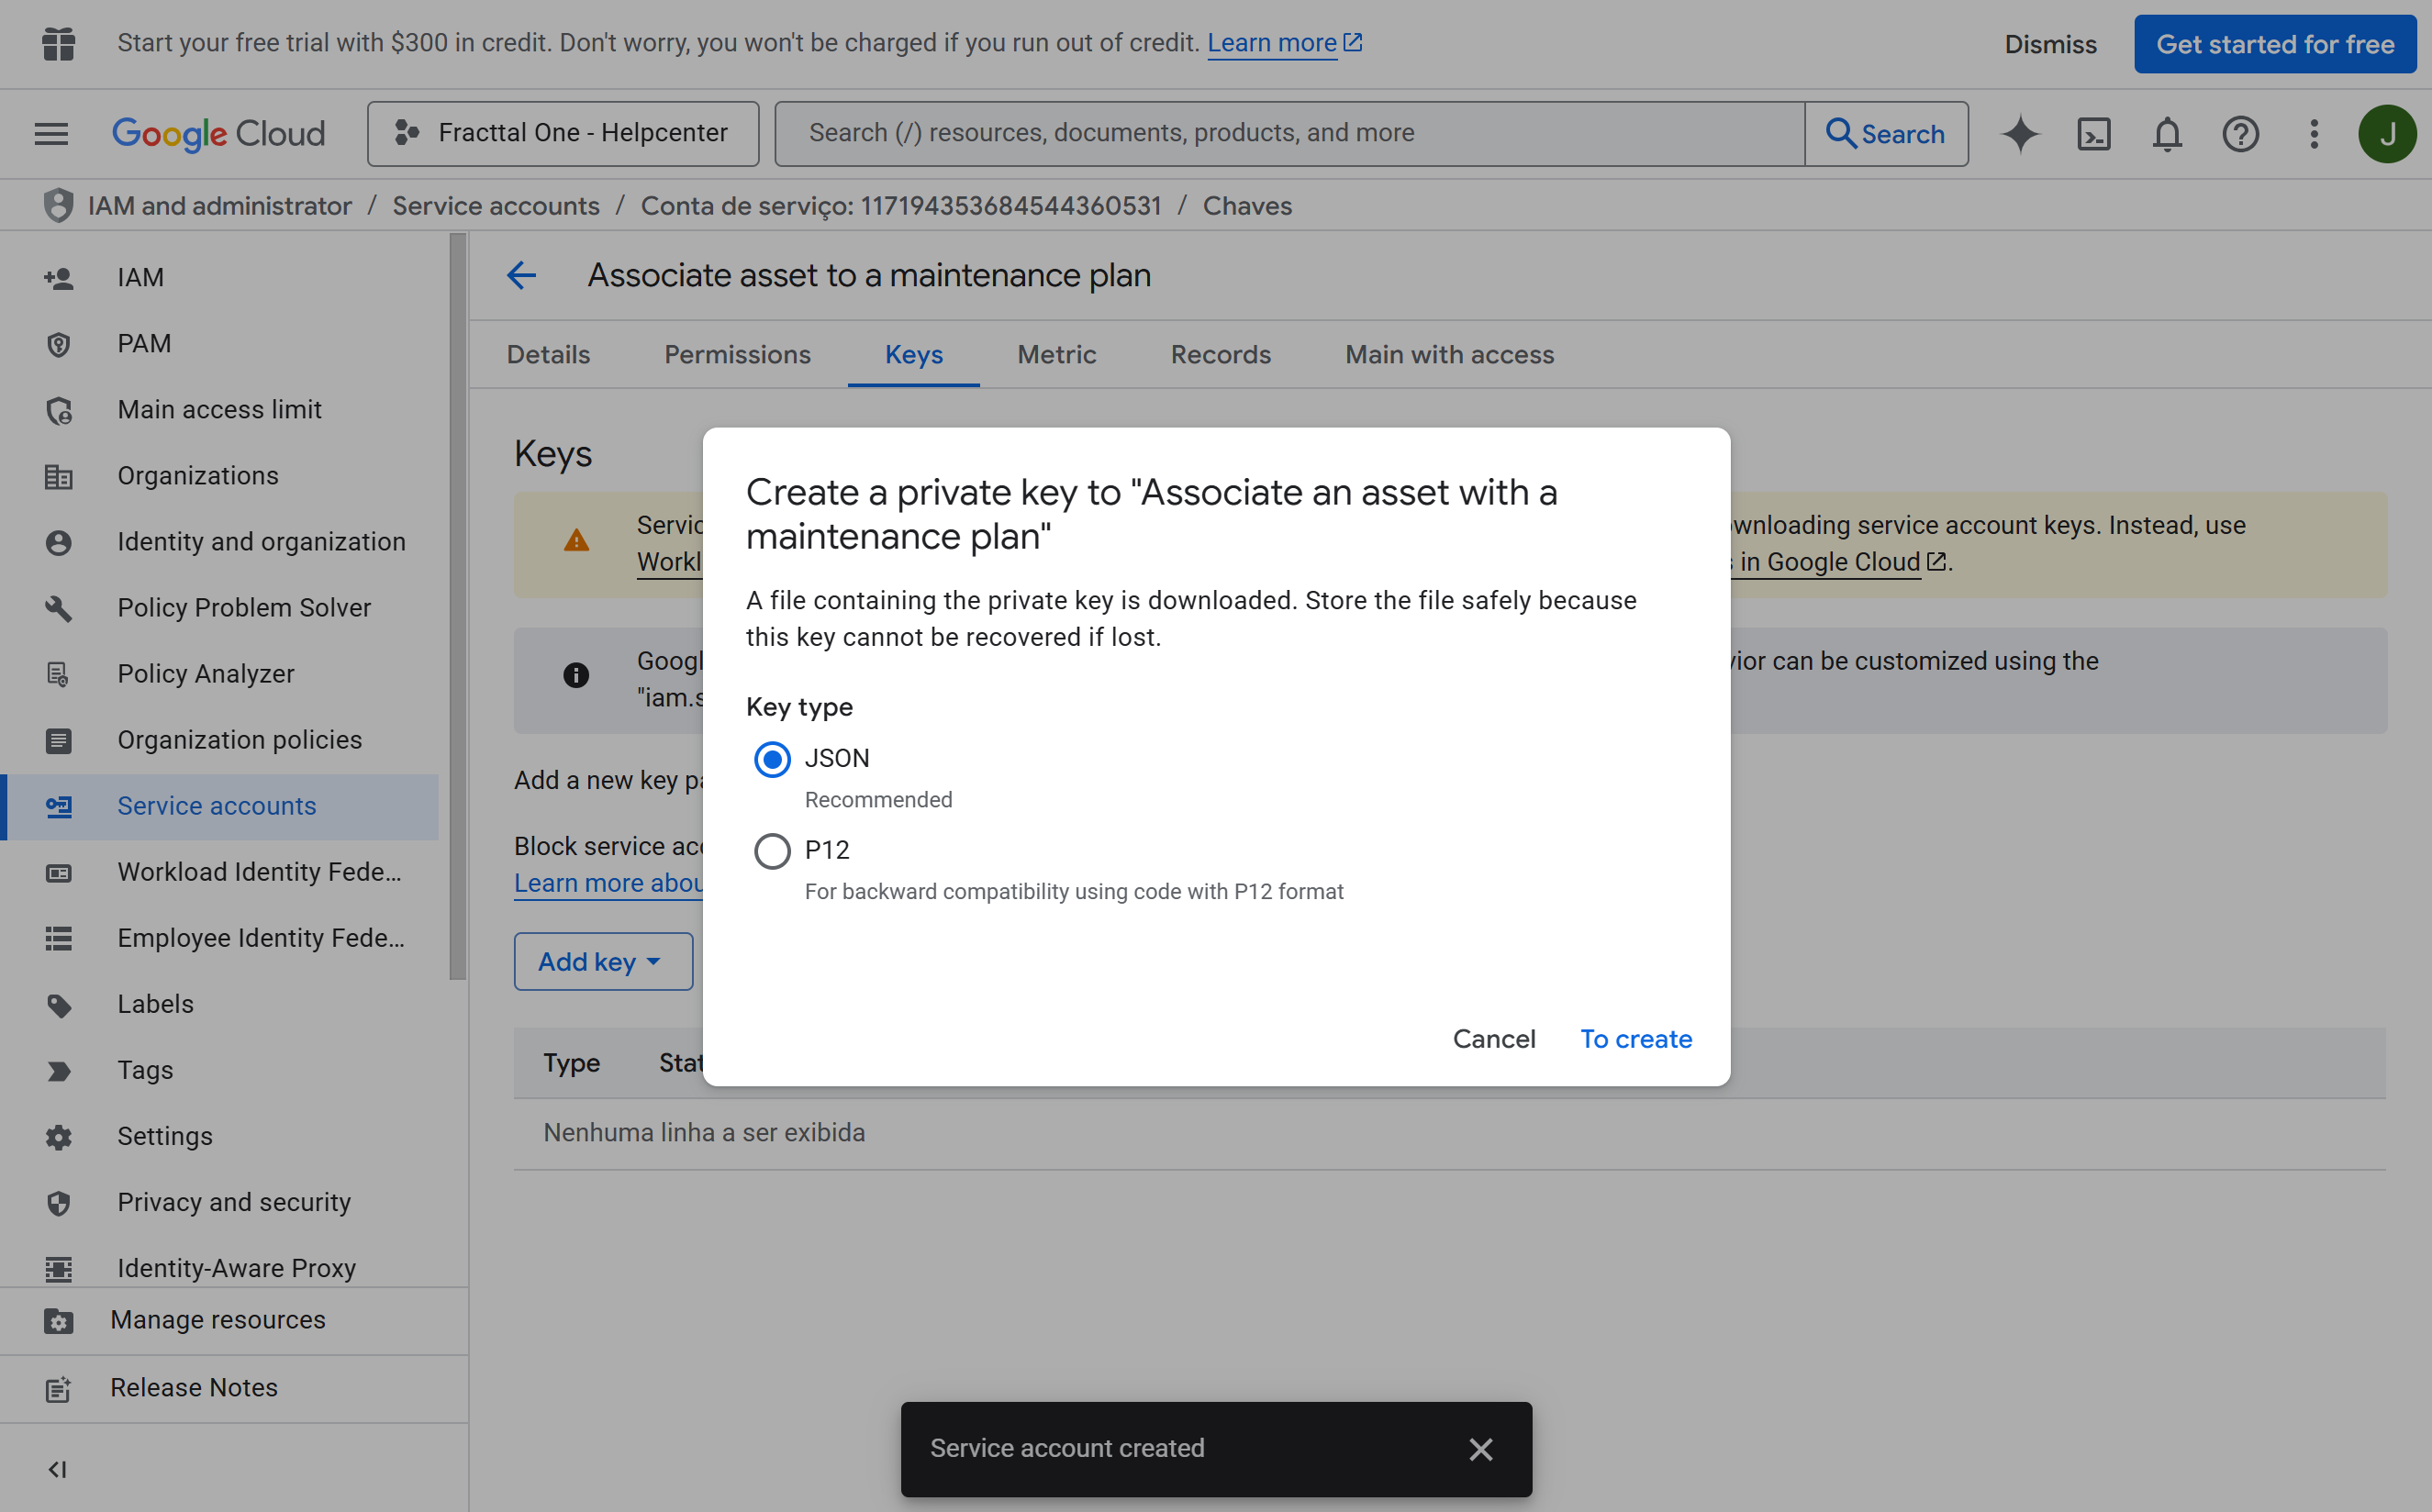Viewport: 2432px width, 1512px height.
Task: Expand the Add key dropdown
Action: click(602, 962)
